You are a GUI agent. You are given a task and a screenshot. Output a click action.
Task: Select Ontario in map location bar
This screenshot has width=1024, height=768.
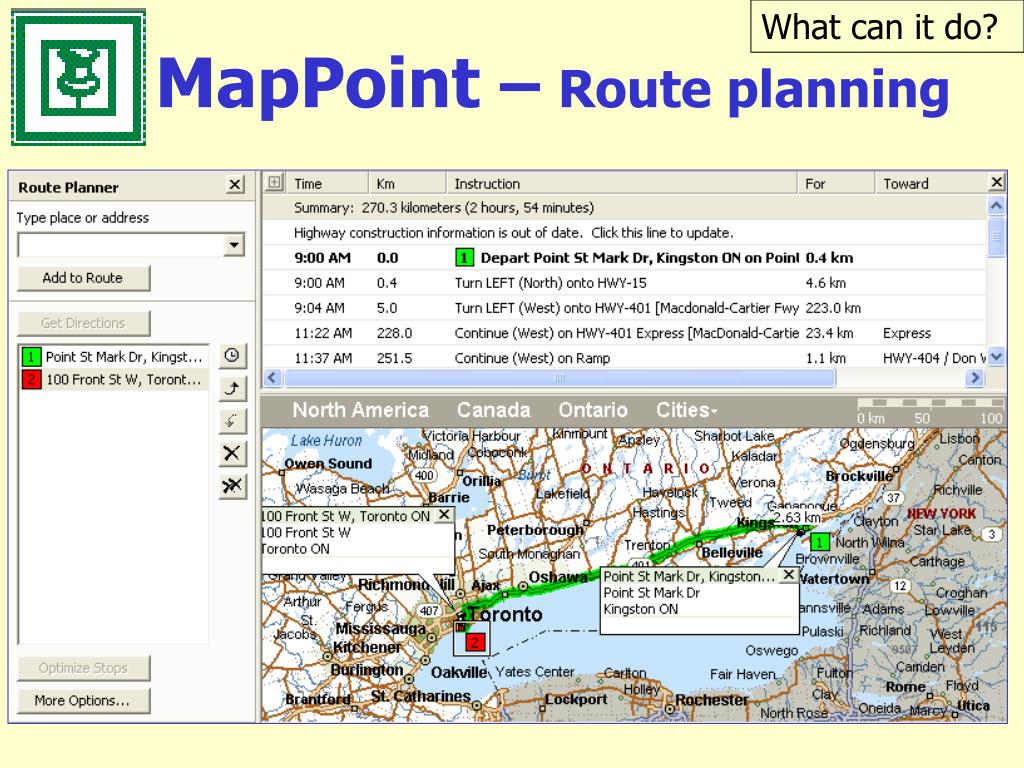(x=593, y=410)
